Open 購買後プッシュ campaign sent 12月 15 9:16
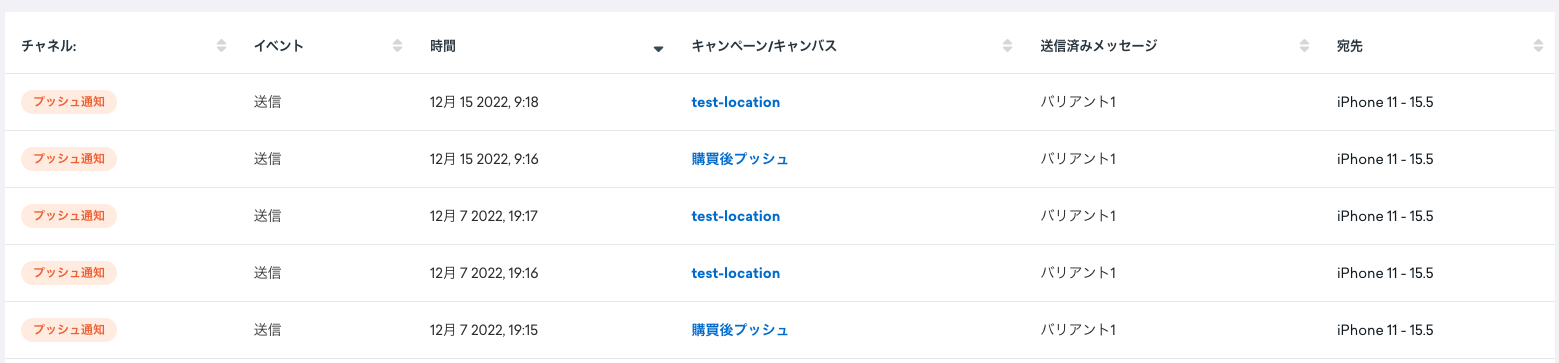Screen dimensions: 1559x363 (x=740, y=159)
